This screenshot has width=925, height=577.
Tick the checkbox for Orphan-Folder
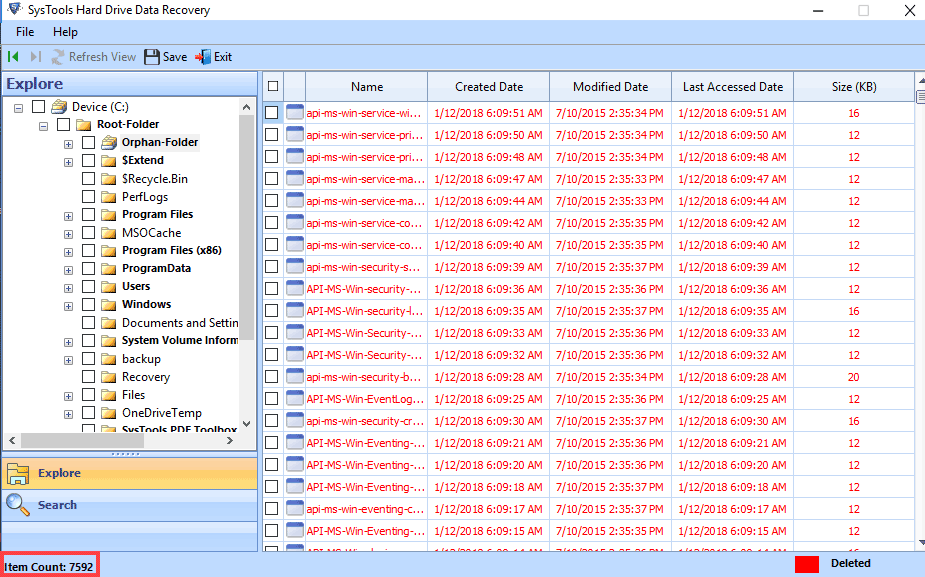coord(89,142)
